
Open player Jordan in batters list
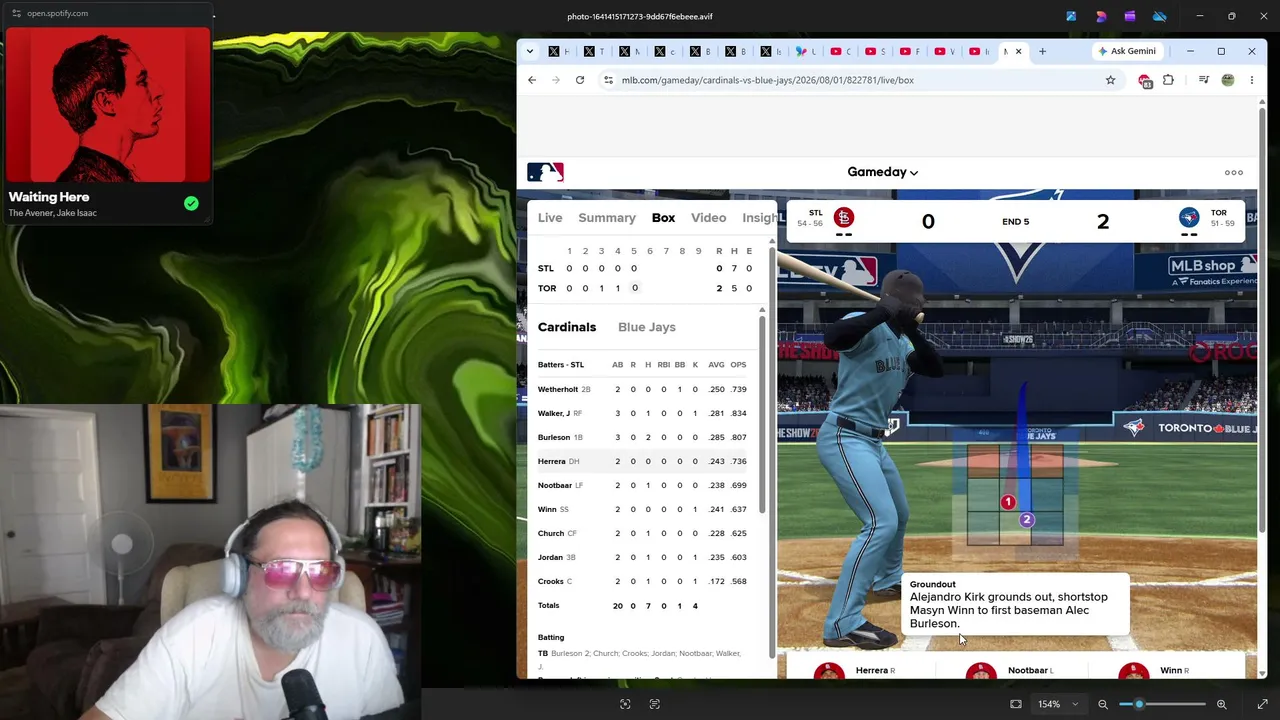[x=550, y=557]
